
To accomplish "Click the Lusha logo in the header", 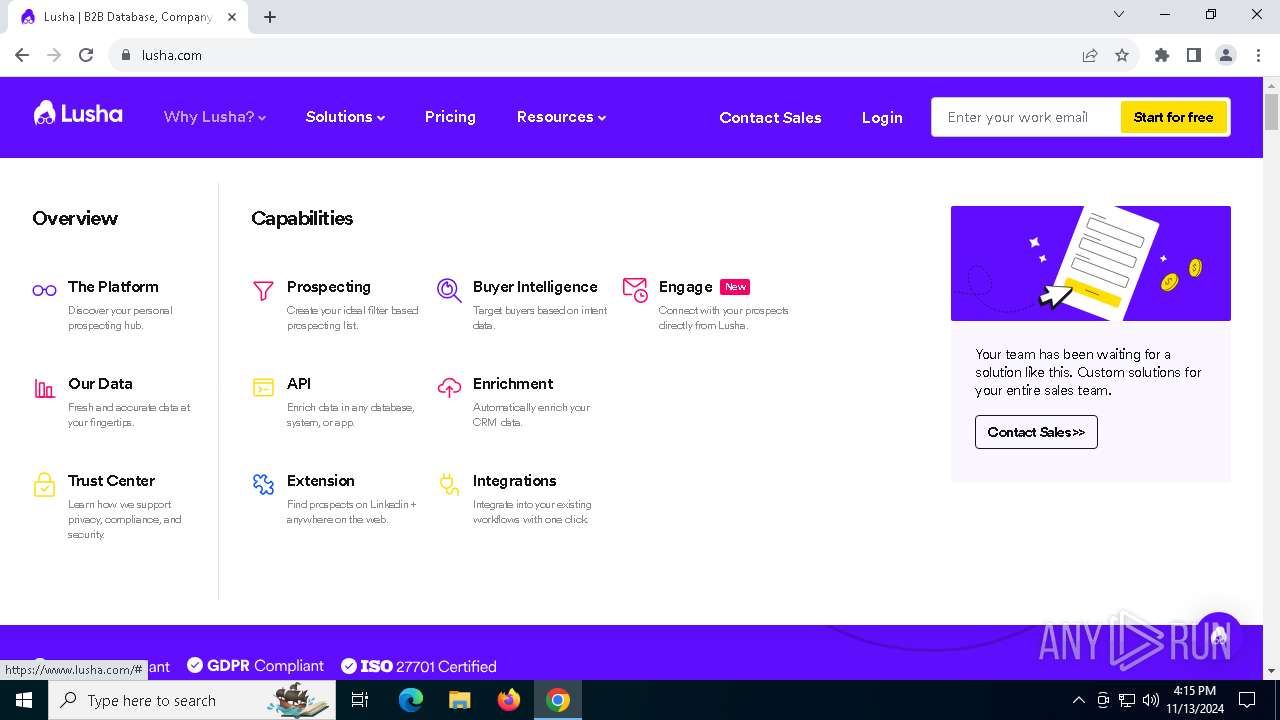I will click(78, 114).
